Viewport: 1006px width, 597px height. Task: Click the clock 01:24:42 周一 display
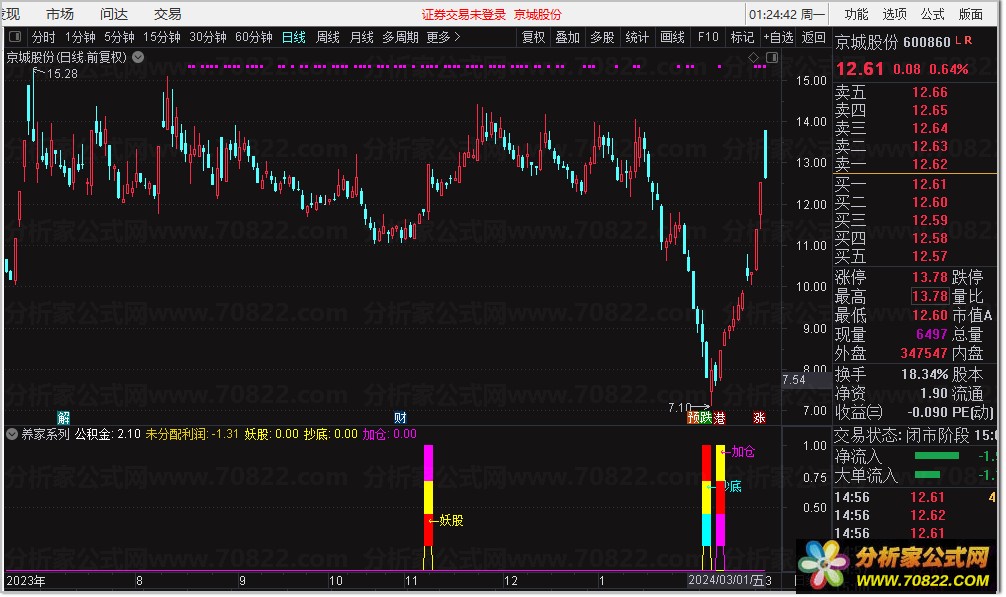point(787,14)
